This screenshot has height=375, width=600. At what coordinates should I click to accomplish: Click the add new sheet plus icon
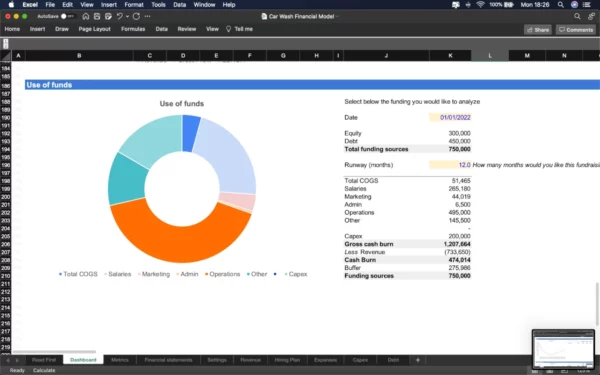(x=418, y=360)
